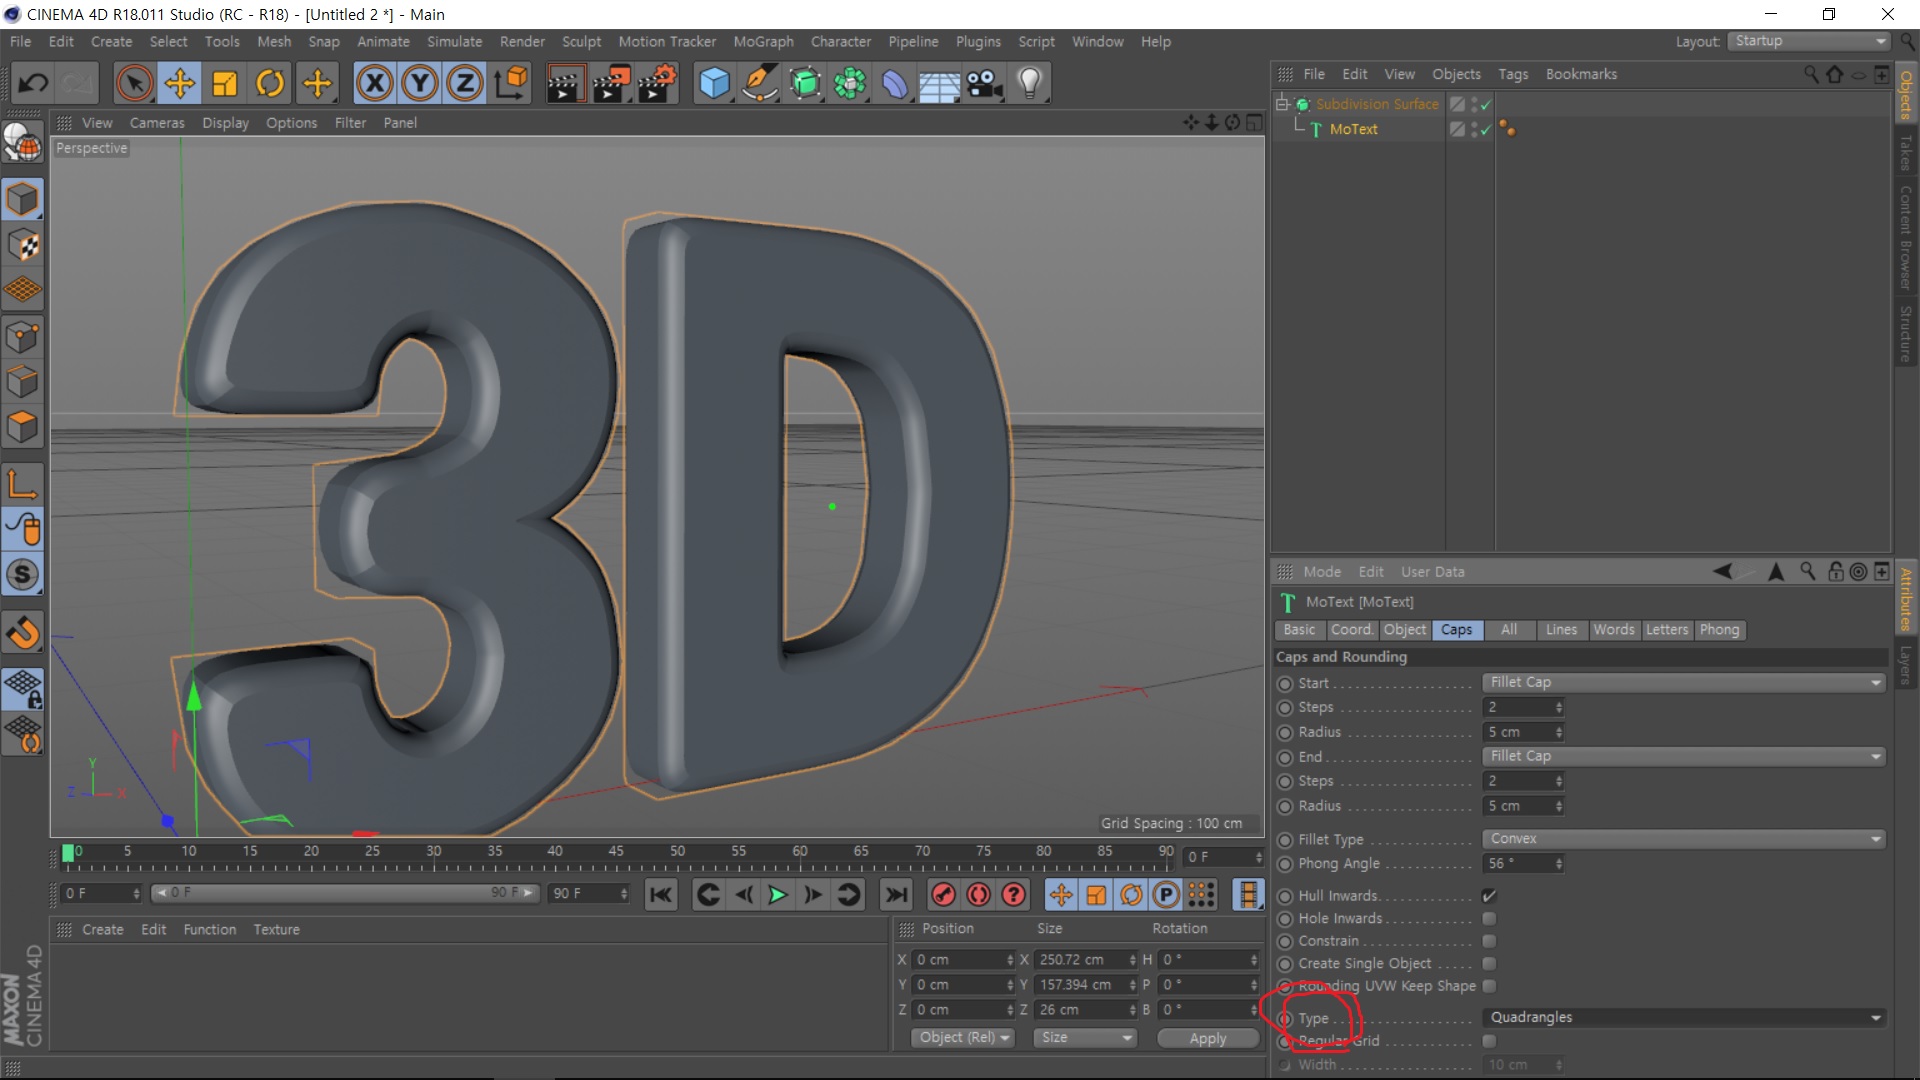This screenshot has width=1920, height=1080.
Task: Toggle Regular Grid checkbox
Action: coord(1489,1040)
